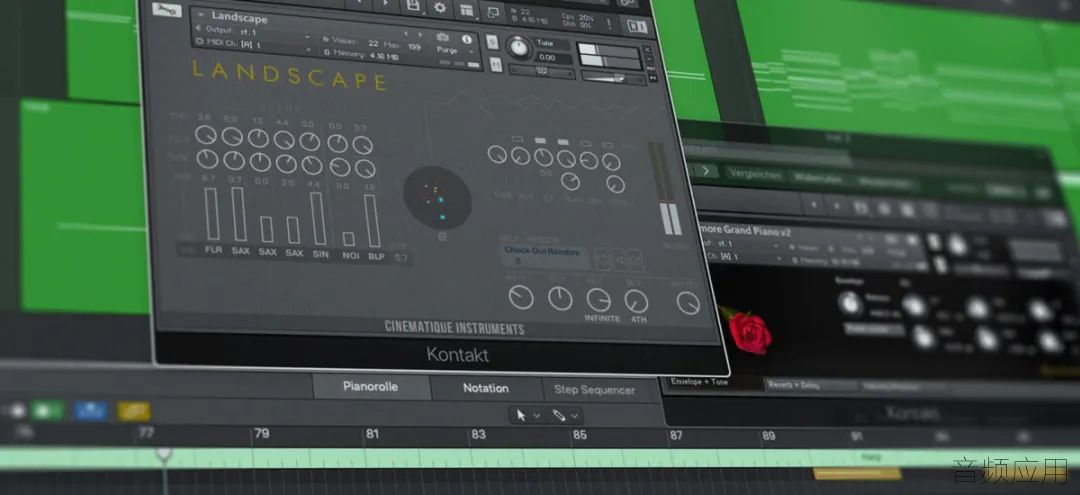This screenshot has width=1080, height=495.
Task: Click the instrument volume slider in header
Action: point(612,78)
